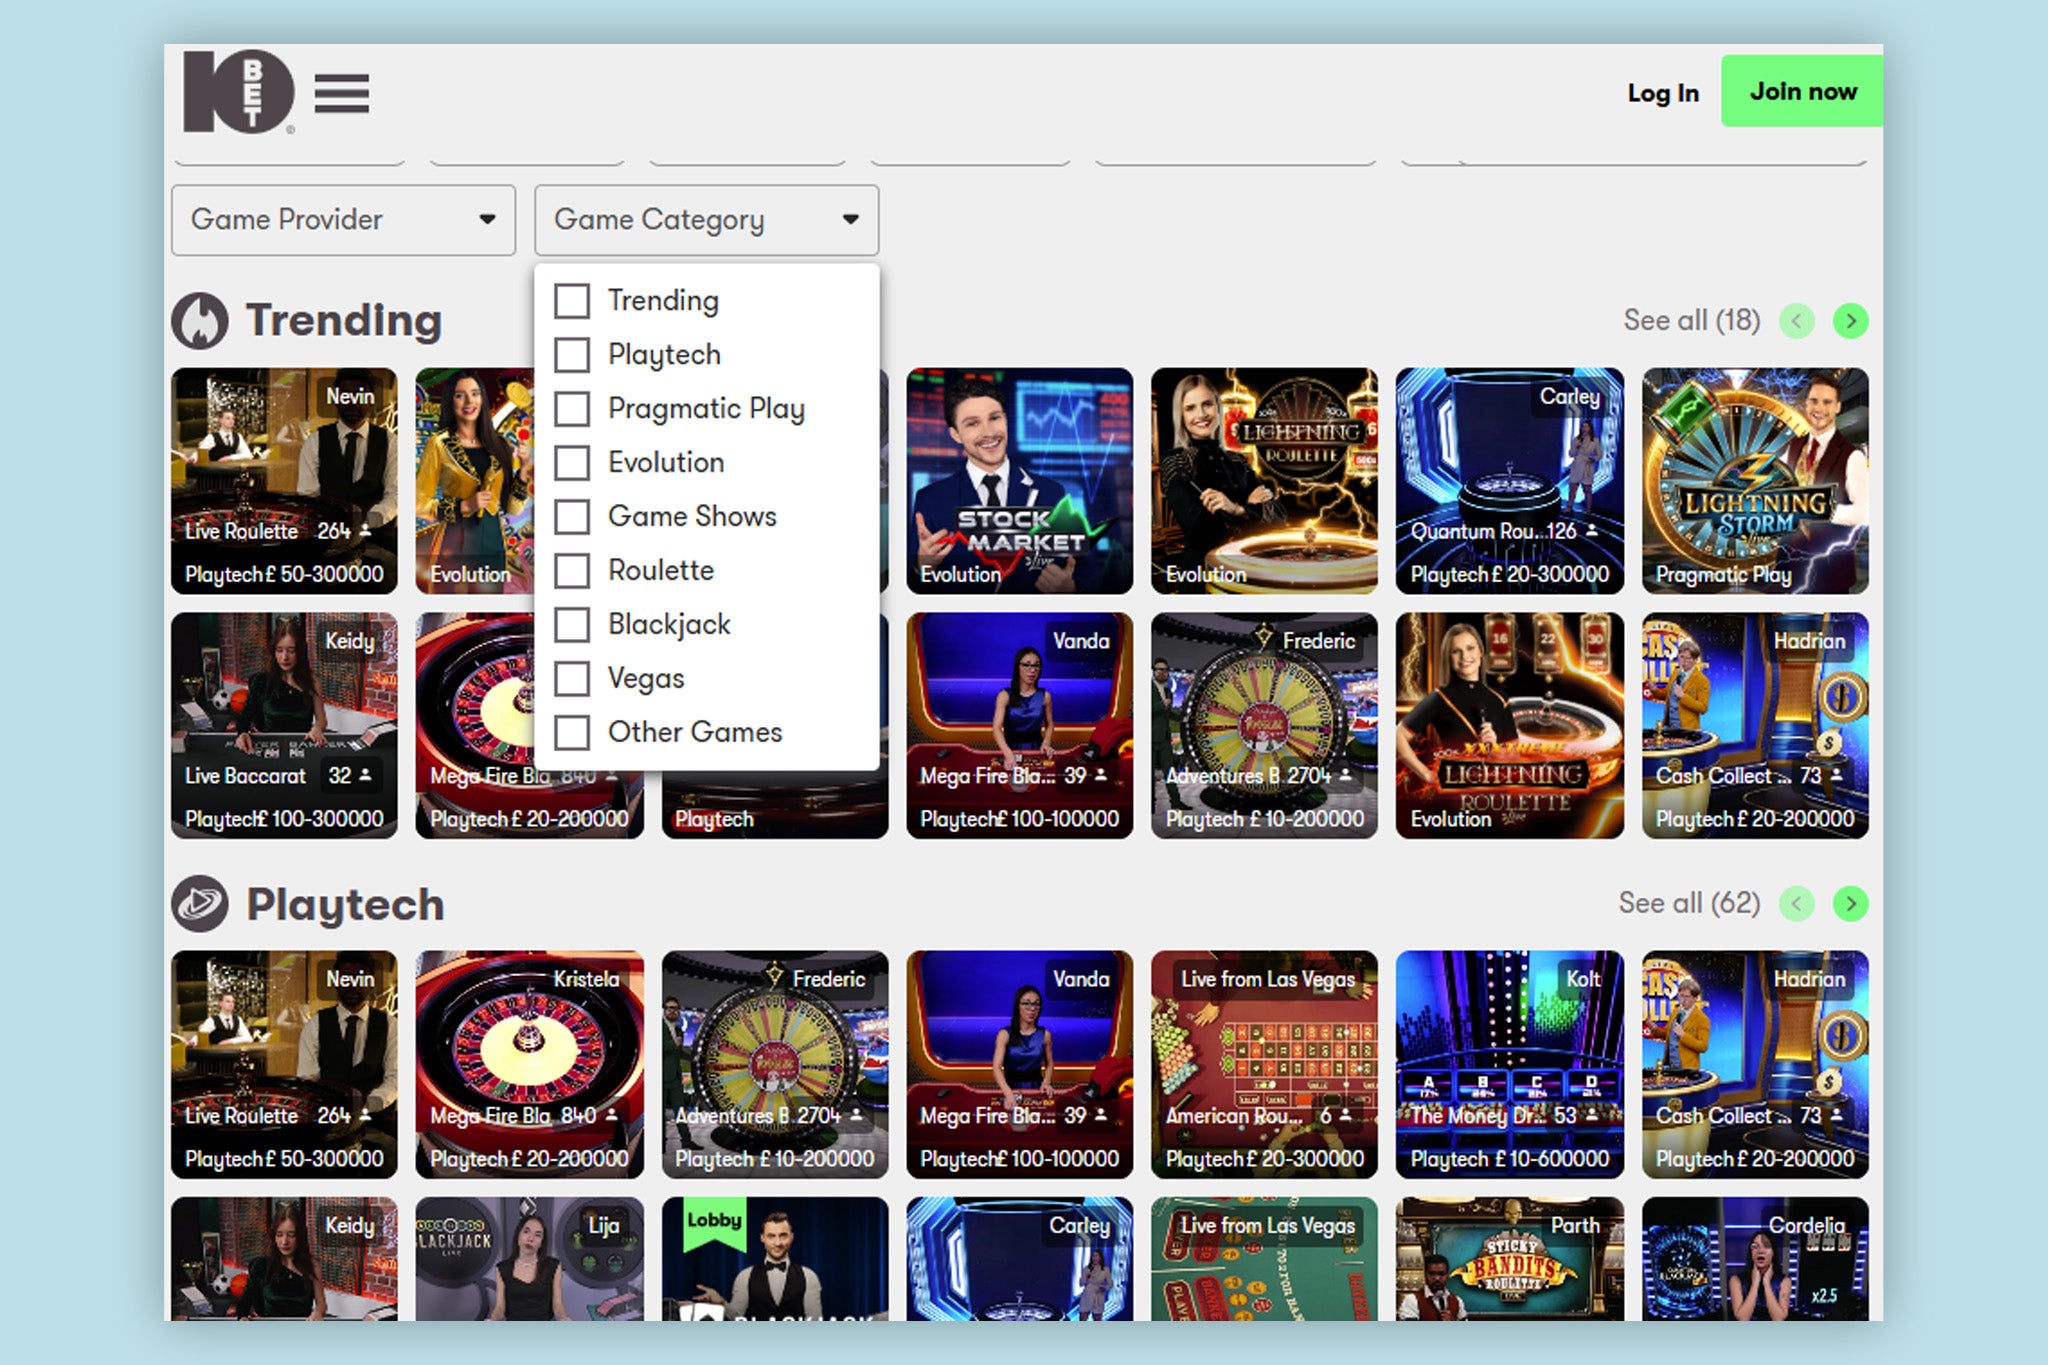Tick the Other Games checkbox
2048x1365 pixels.
[572, 732]
